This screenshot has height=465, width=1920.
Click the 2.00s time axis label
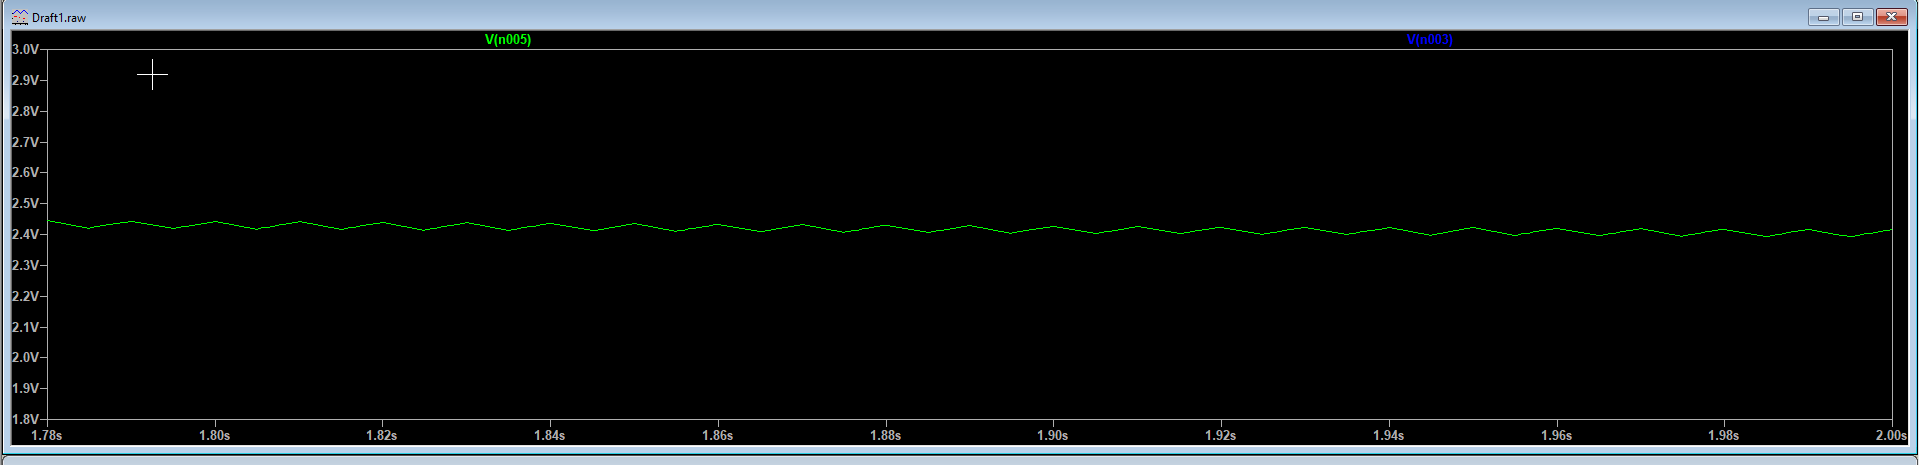1890,435
